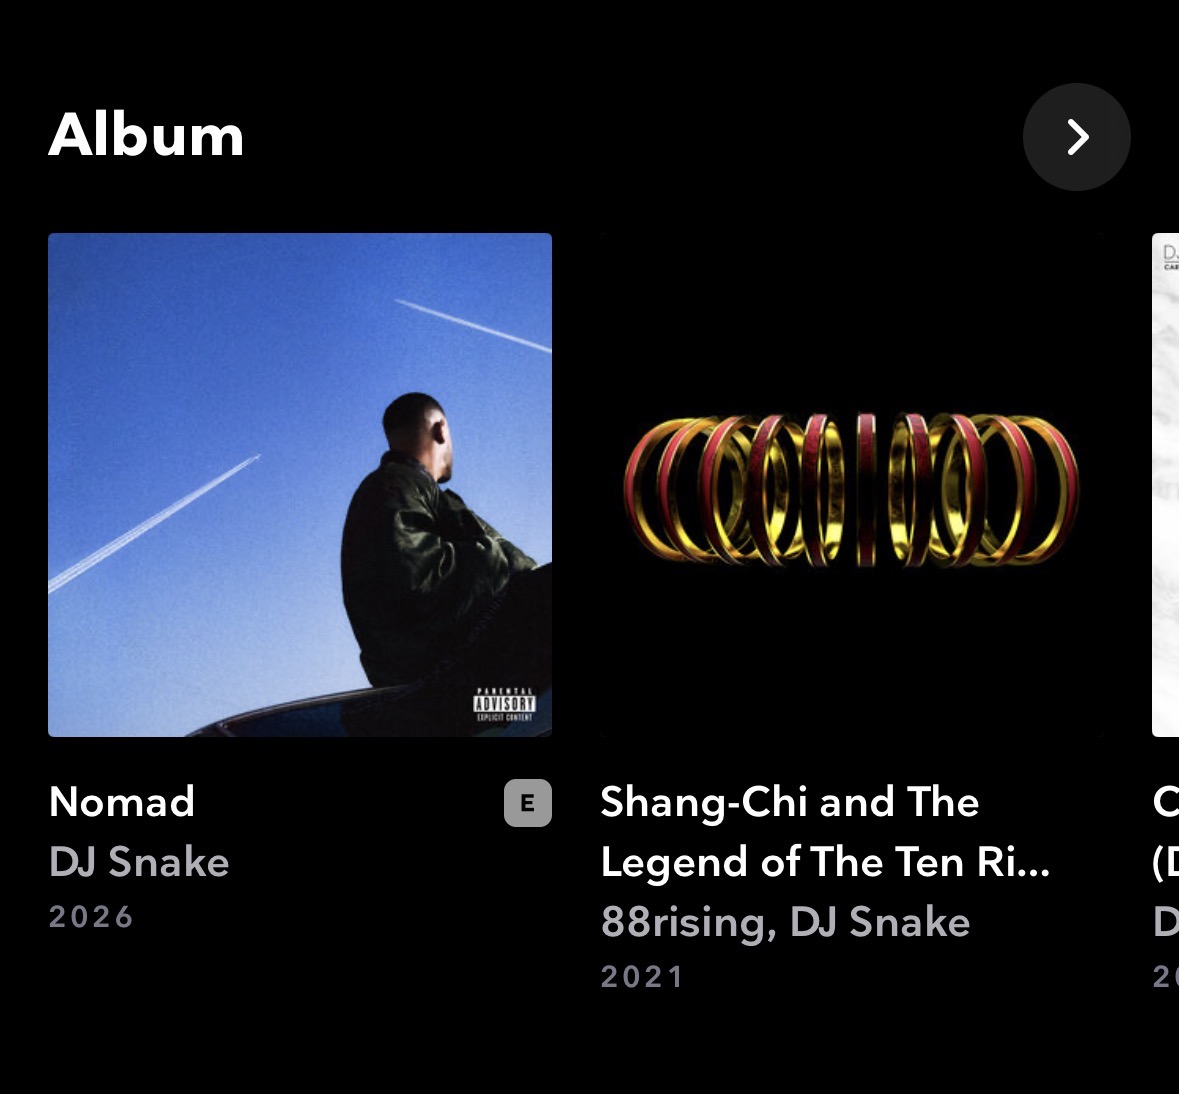Open the Album section chevron arrow
This screenshot has width=1179, height=1094.
1076,137
